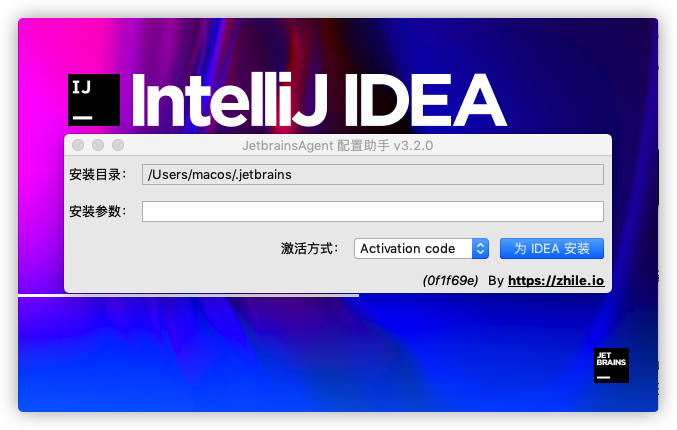The height and width of the screenshot is (430, 677).
Task: Close the JetbrainsAgent helper window
Action: click(x=78, y=146)
